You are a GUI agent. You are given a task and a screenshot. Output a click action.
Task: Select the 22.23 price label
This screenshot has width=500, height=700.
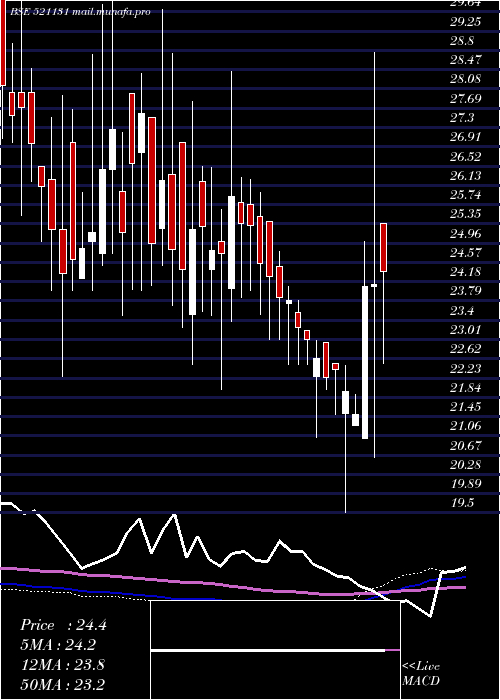(x=465, y=368)
